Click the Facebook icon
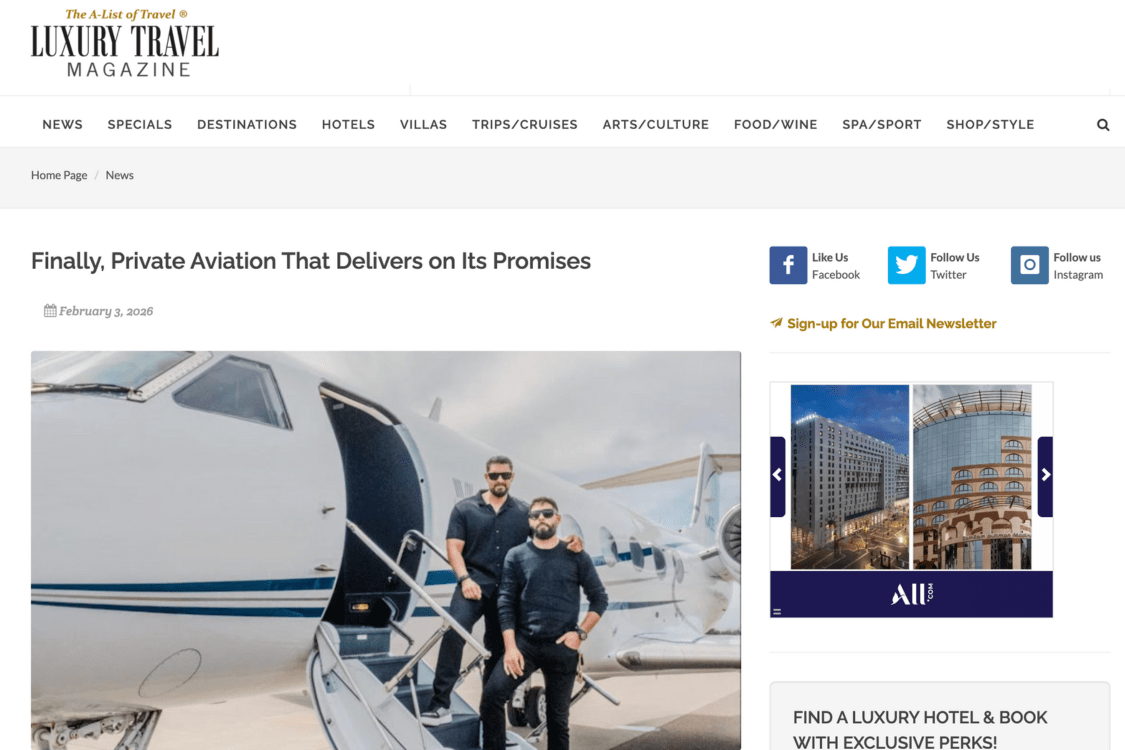The height and width of the screenshot is (750, 1125). [x=788, y=266]
